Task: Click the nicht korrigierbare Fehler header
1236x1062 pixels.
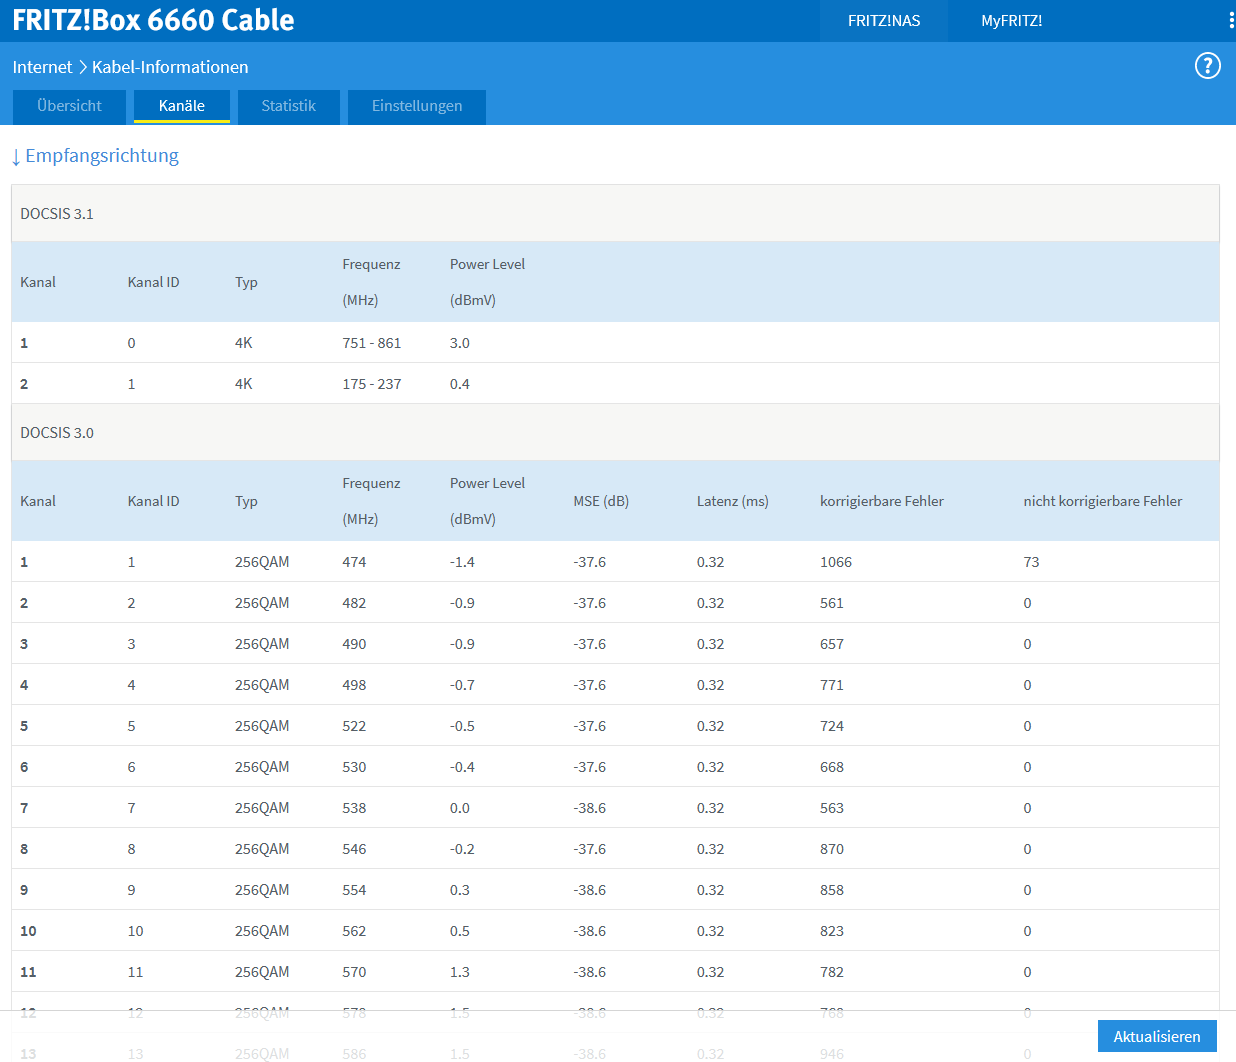Action: click(x=1103, y=501)
